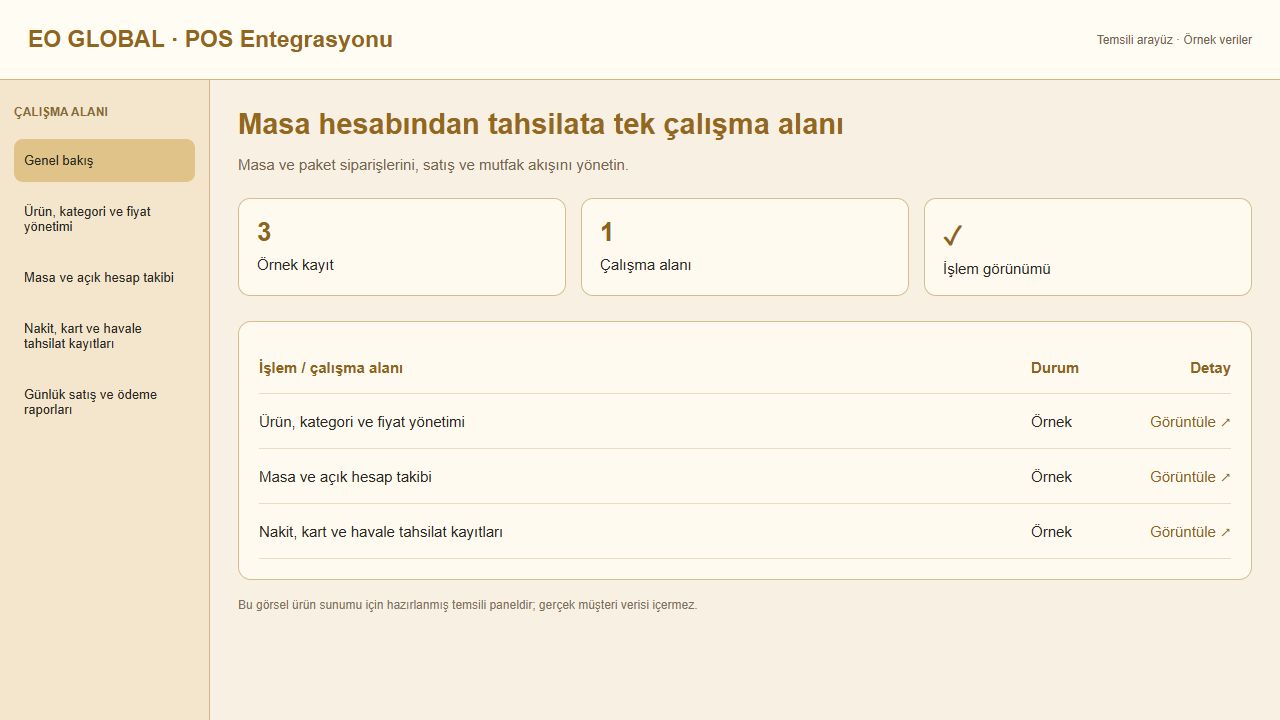Click the number 1 in Çalışma alanı card

607,232
